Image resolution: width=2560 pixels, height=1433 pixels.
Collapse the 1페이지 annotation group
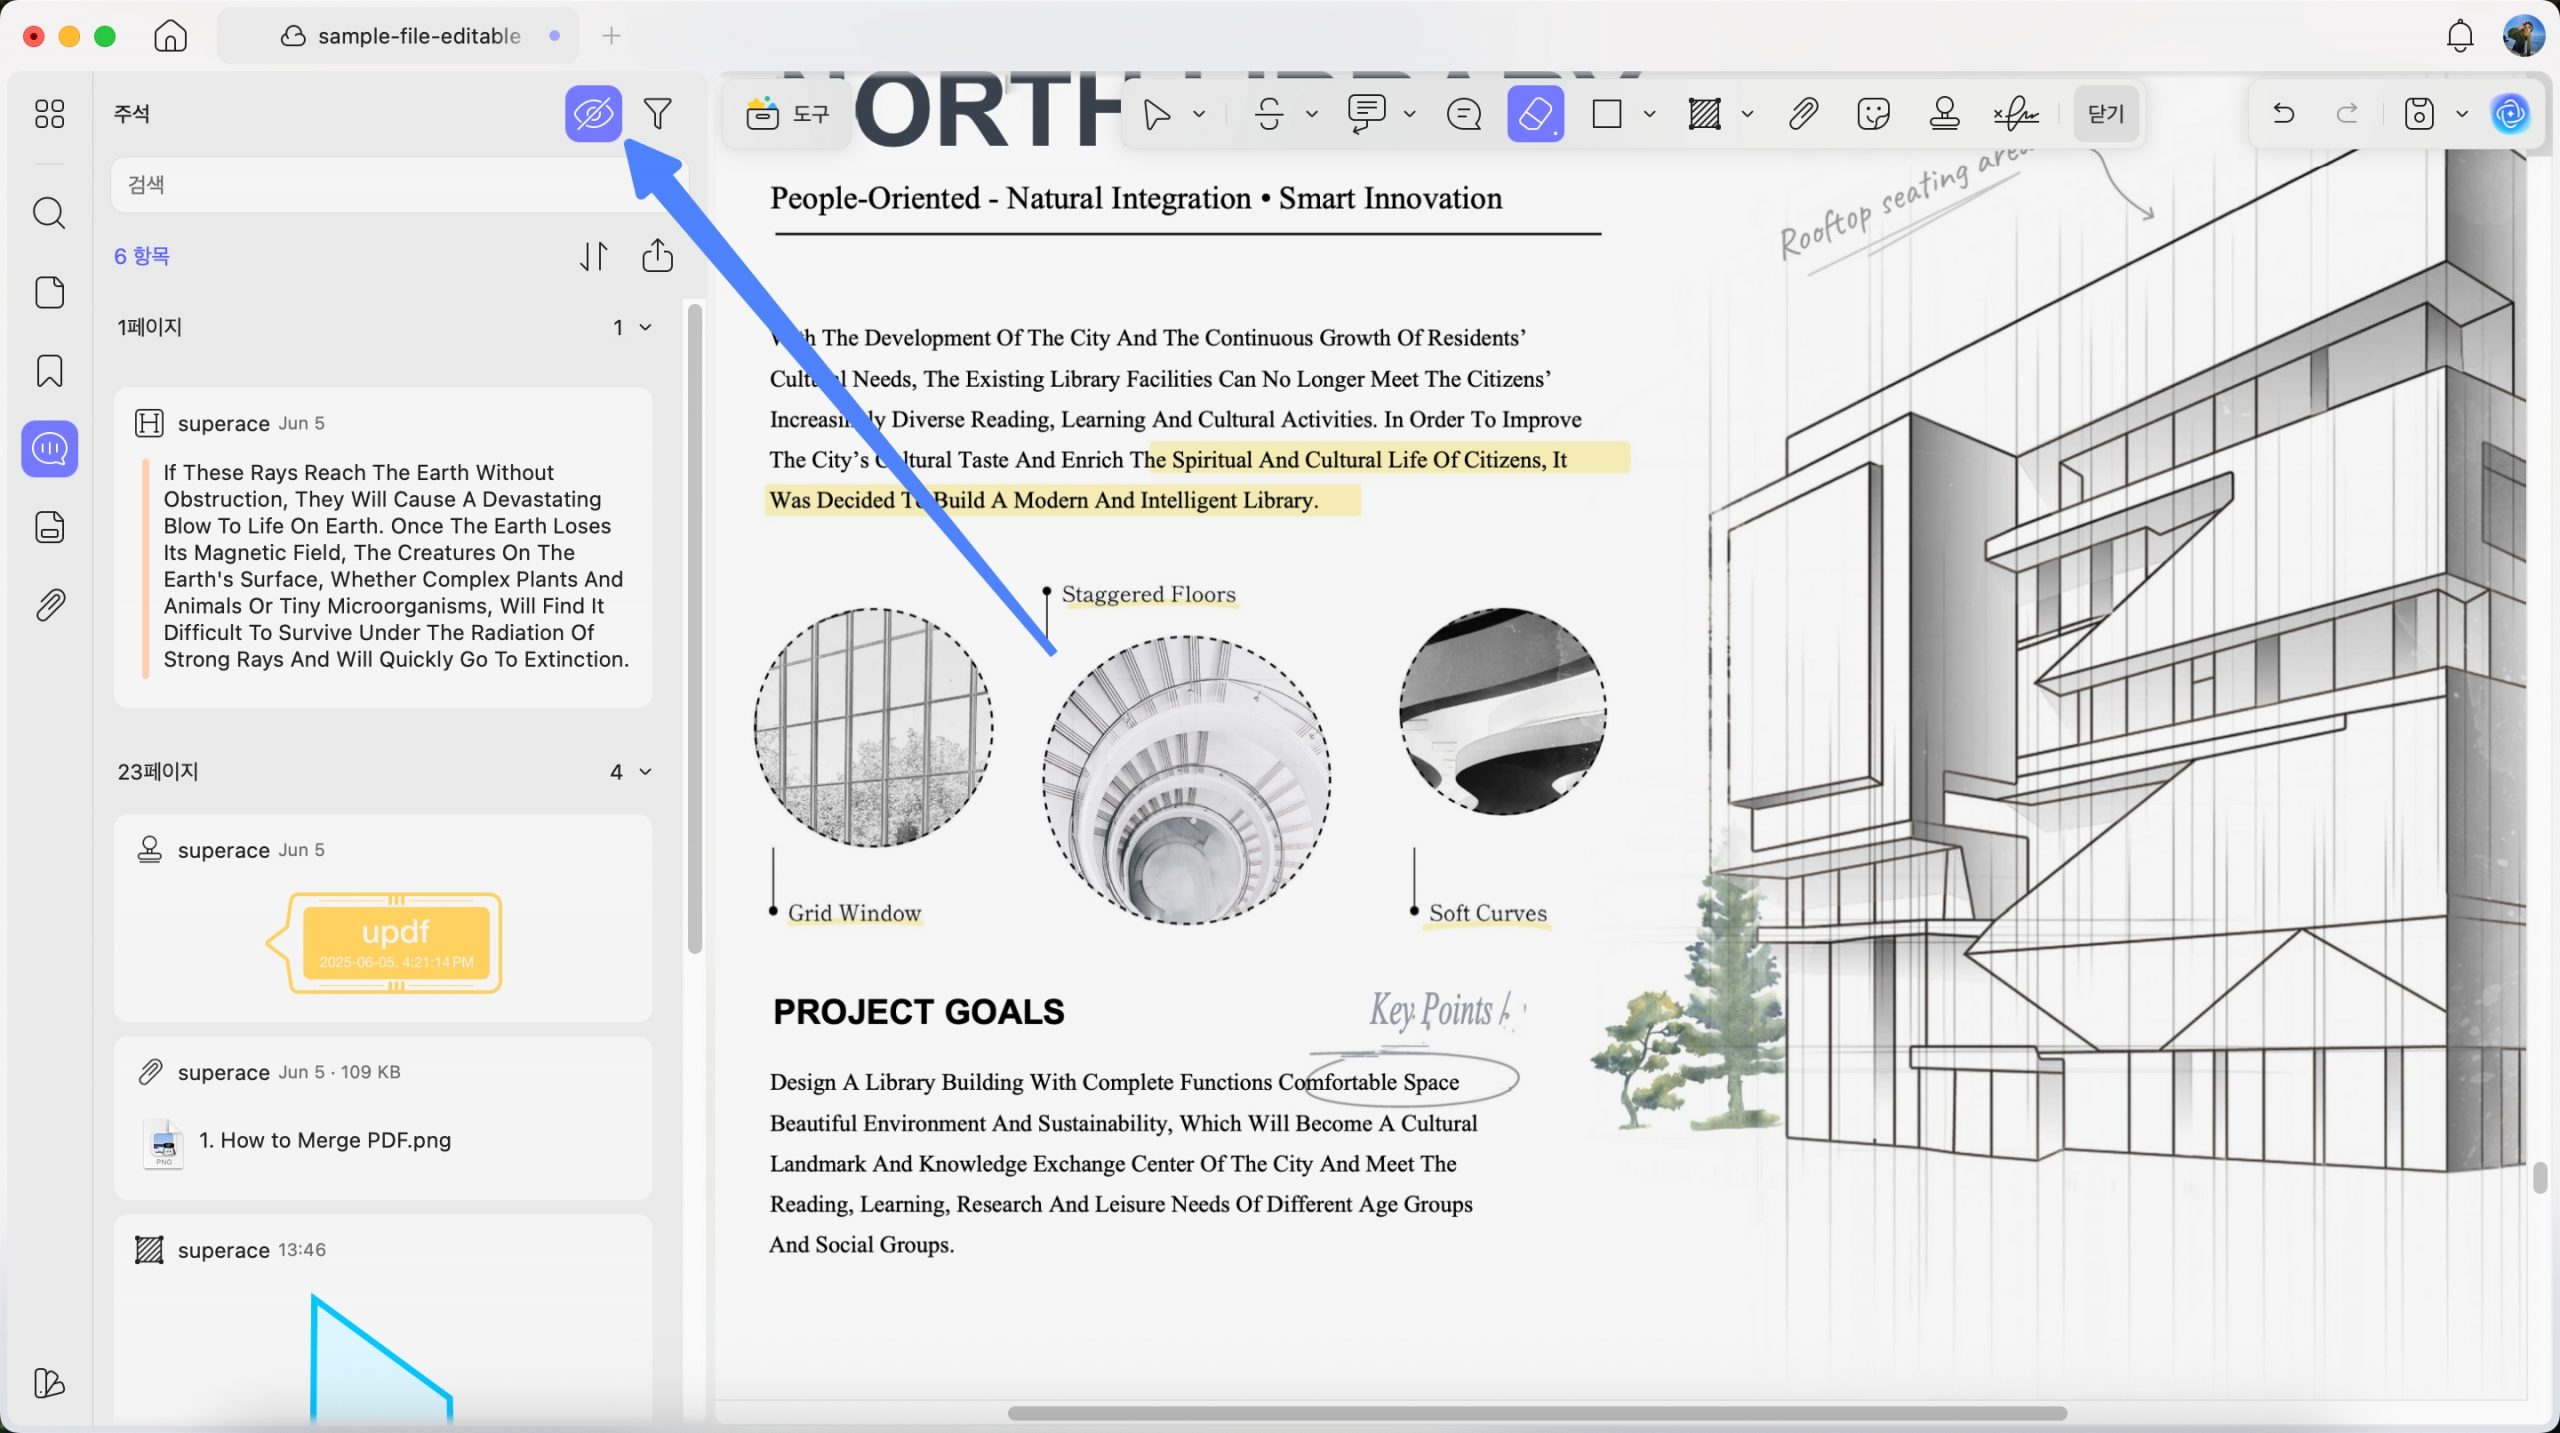645,327
